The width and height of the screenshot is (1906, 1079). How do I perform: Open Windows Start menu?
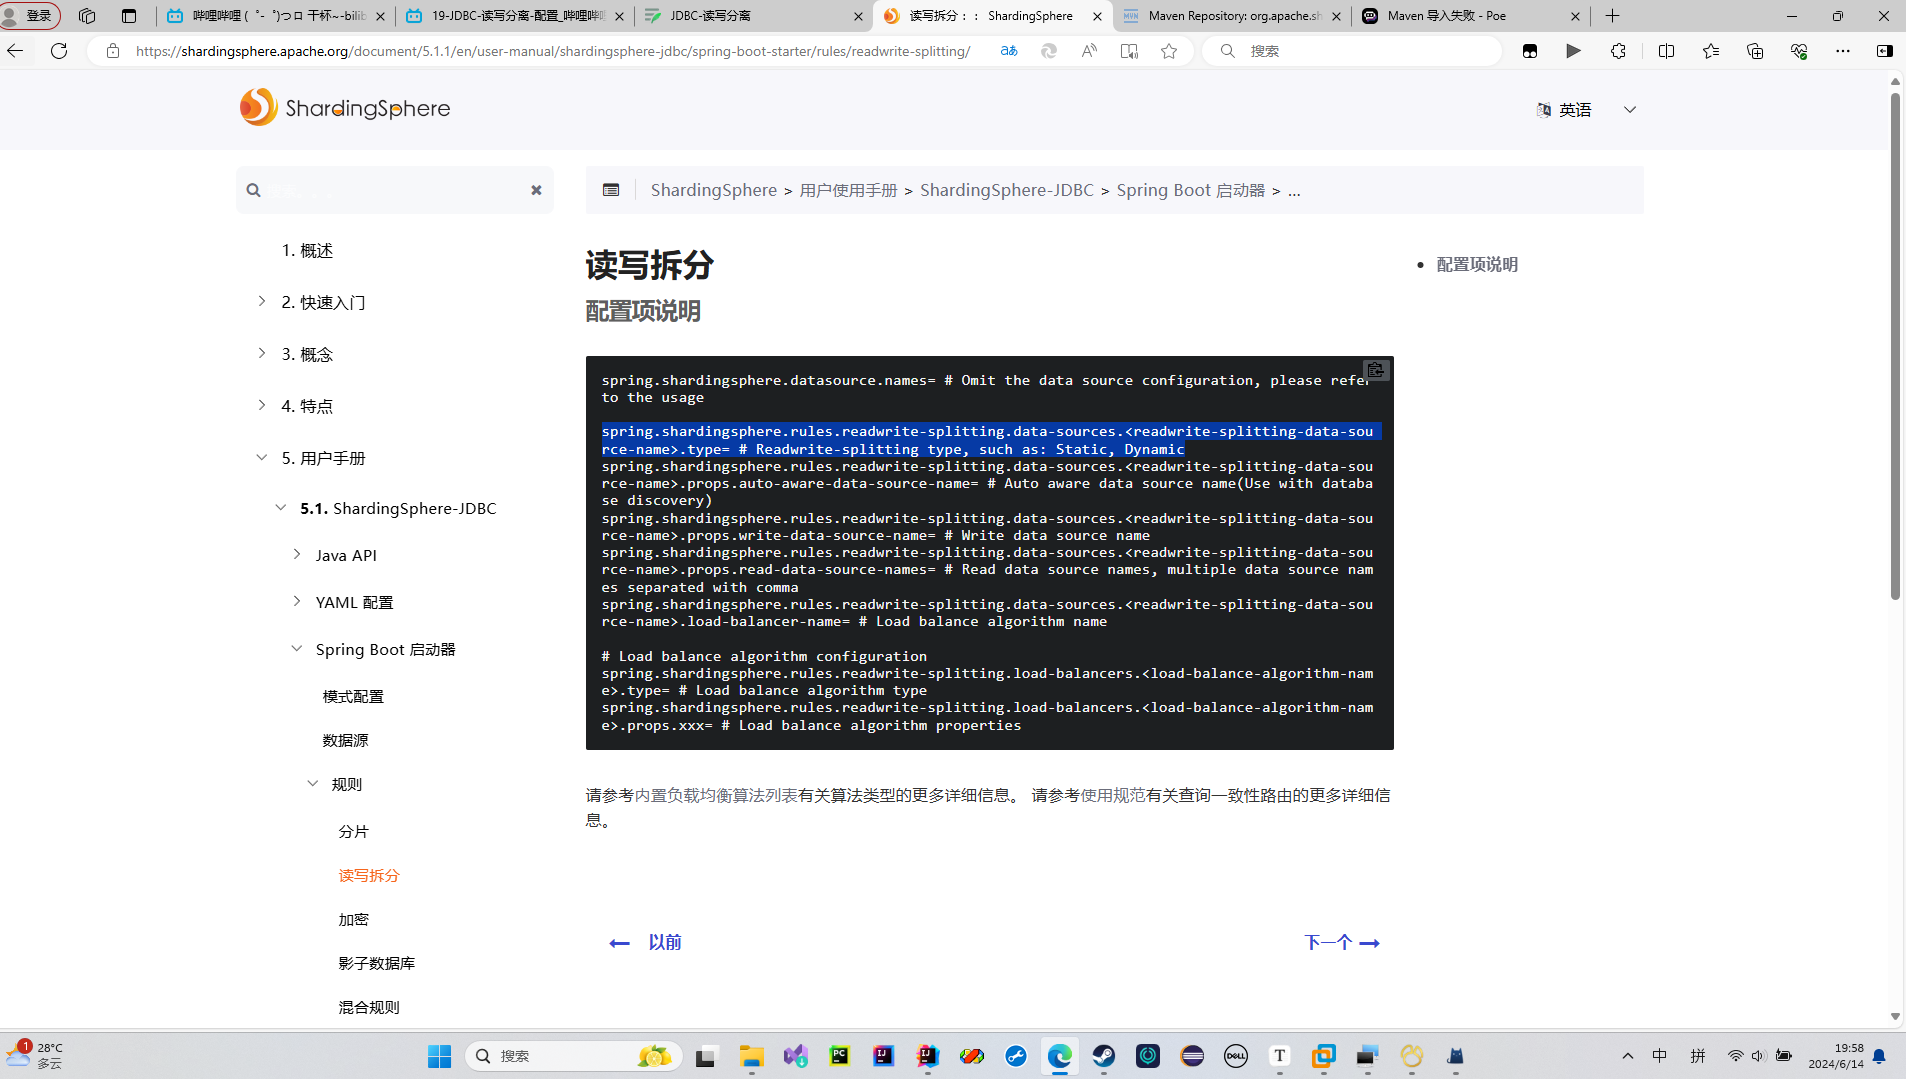pos(439,1056)
